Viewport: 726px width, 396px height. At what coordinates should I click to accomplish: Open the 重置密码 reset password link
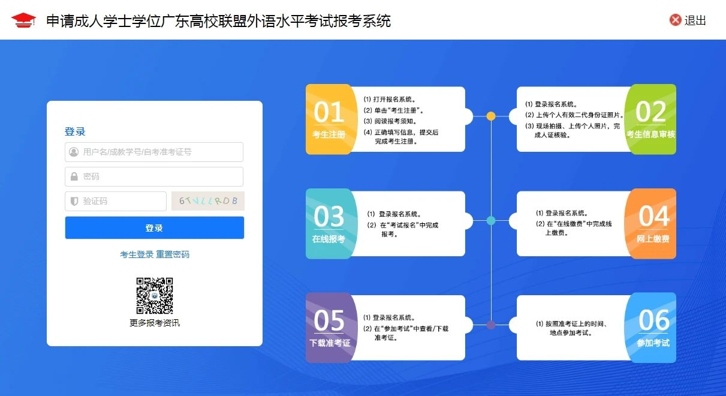(x=173, y=254)
